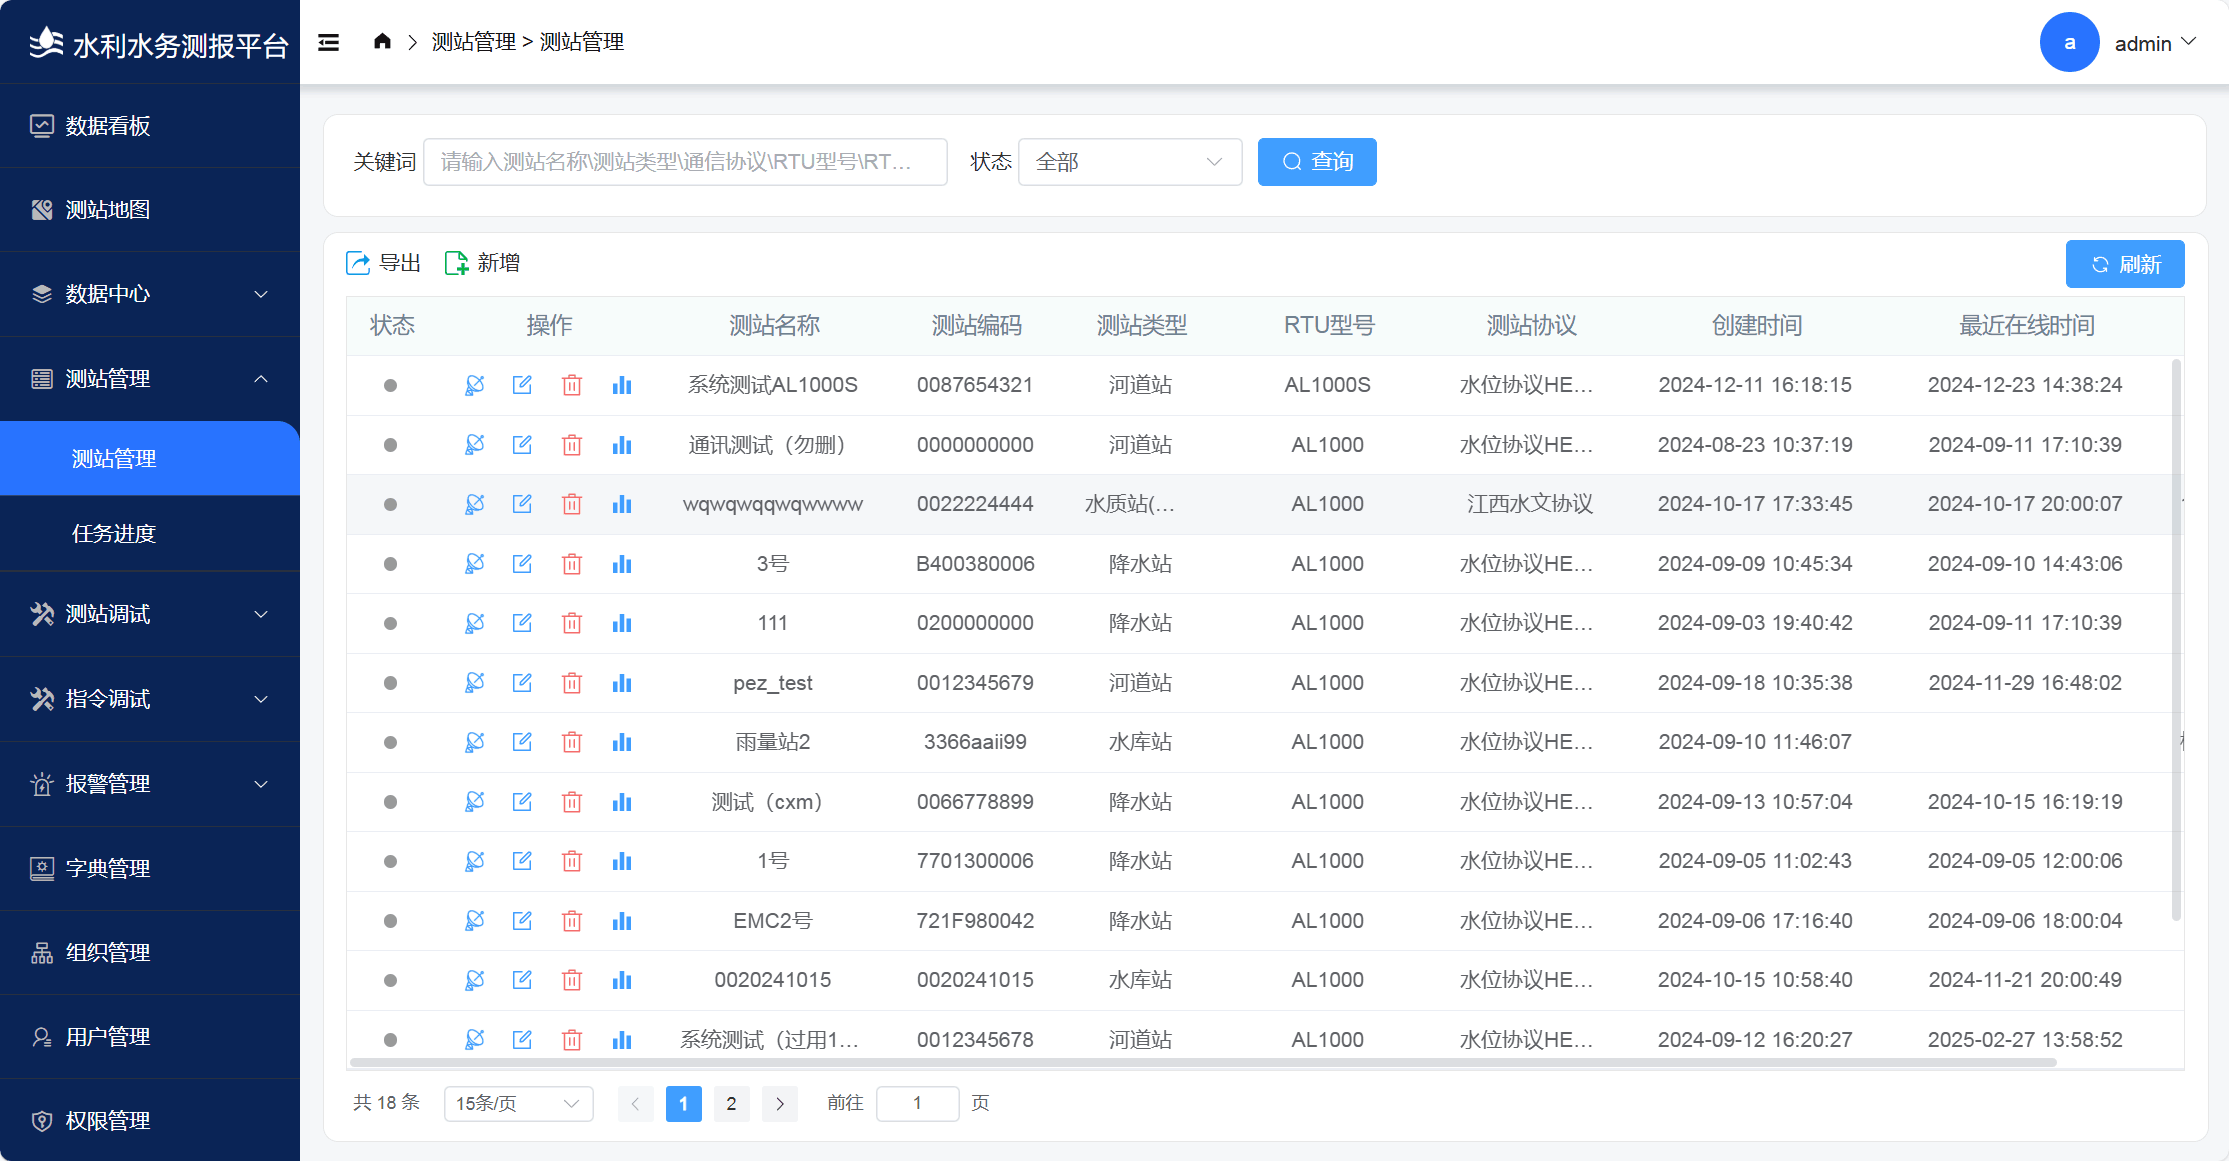This screenshot has height=1161, width=2229.
Task: Open edit for 雨量站2 row
Action: (522, 742)
